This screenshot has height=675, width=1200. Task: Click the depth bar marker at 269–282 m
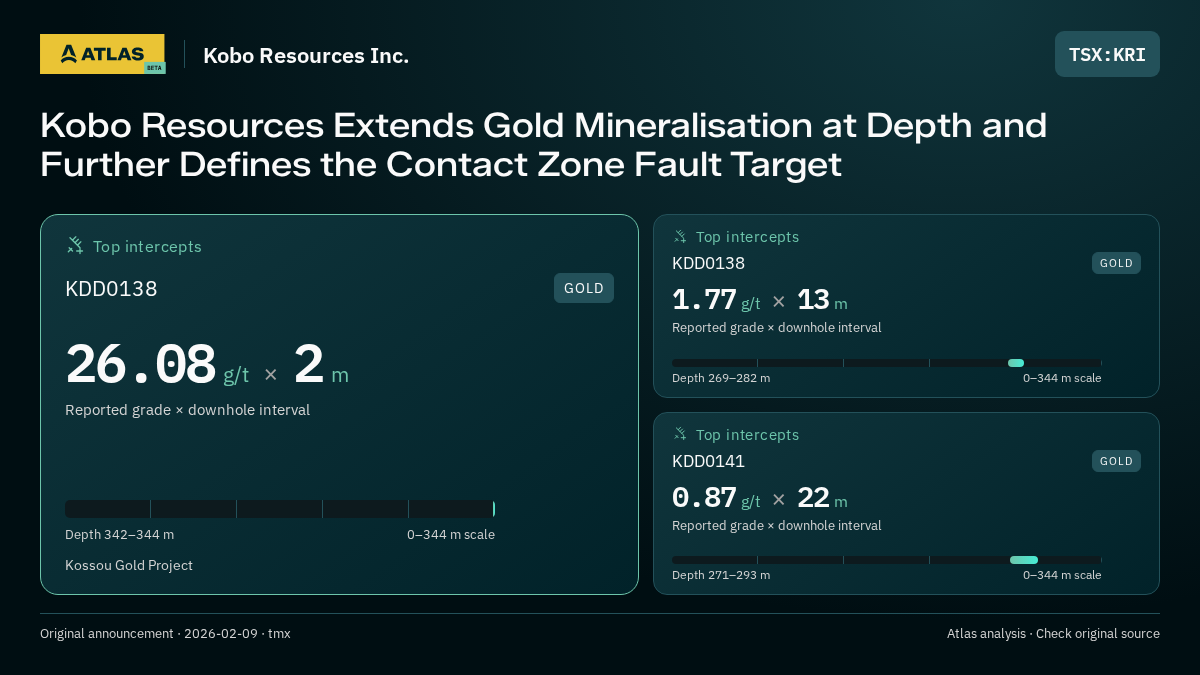point(1016,363)
